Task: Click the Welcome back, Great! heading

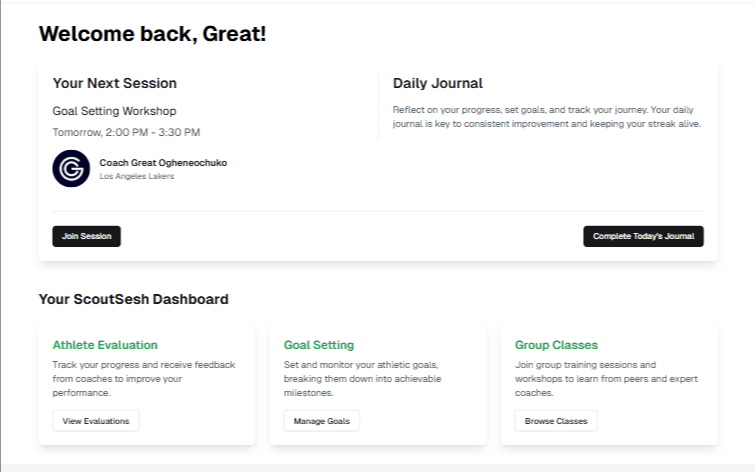Action: [x=152, y=33]
